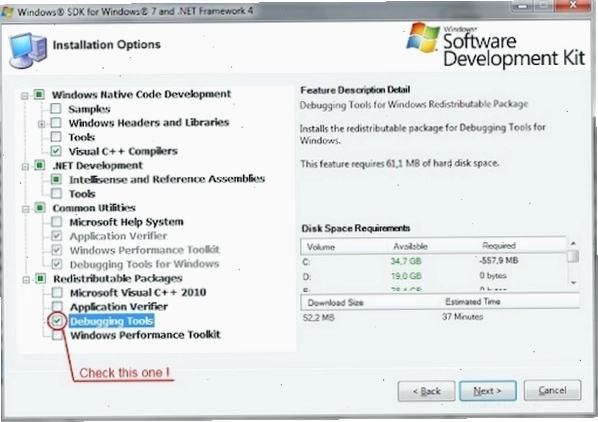This screenshot has height=422, width=598.
Task: Collapse Windows Native Code Development tree
Action: 25,96
